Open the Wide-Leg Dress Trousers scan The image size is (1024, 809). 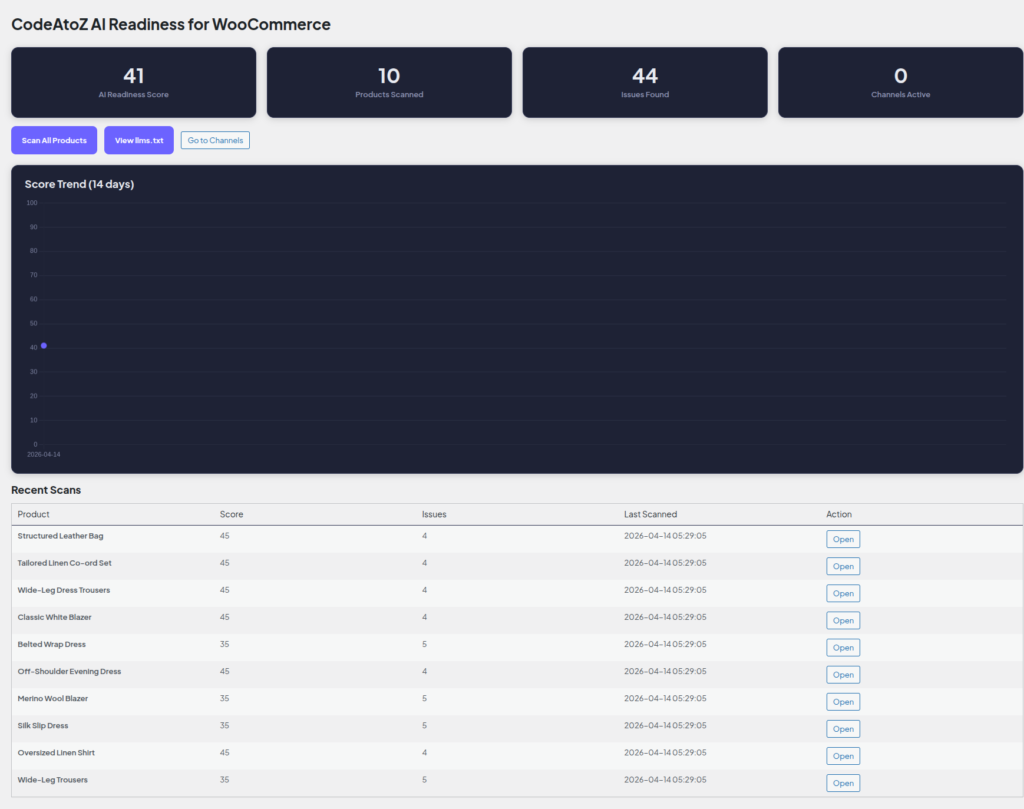coord(843,594)
